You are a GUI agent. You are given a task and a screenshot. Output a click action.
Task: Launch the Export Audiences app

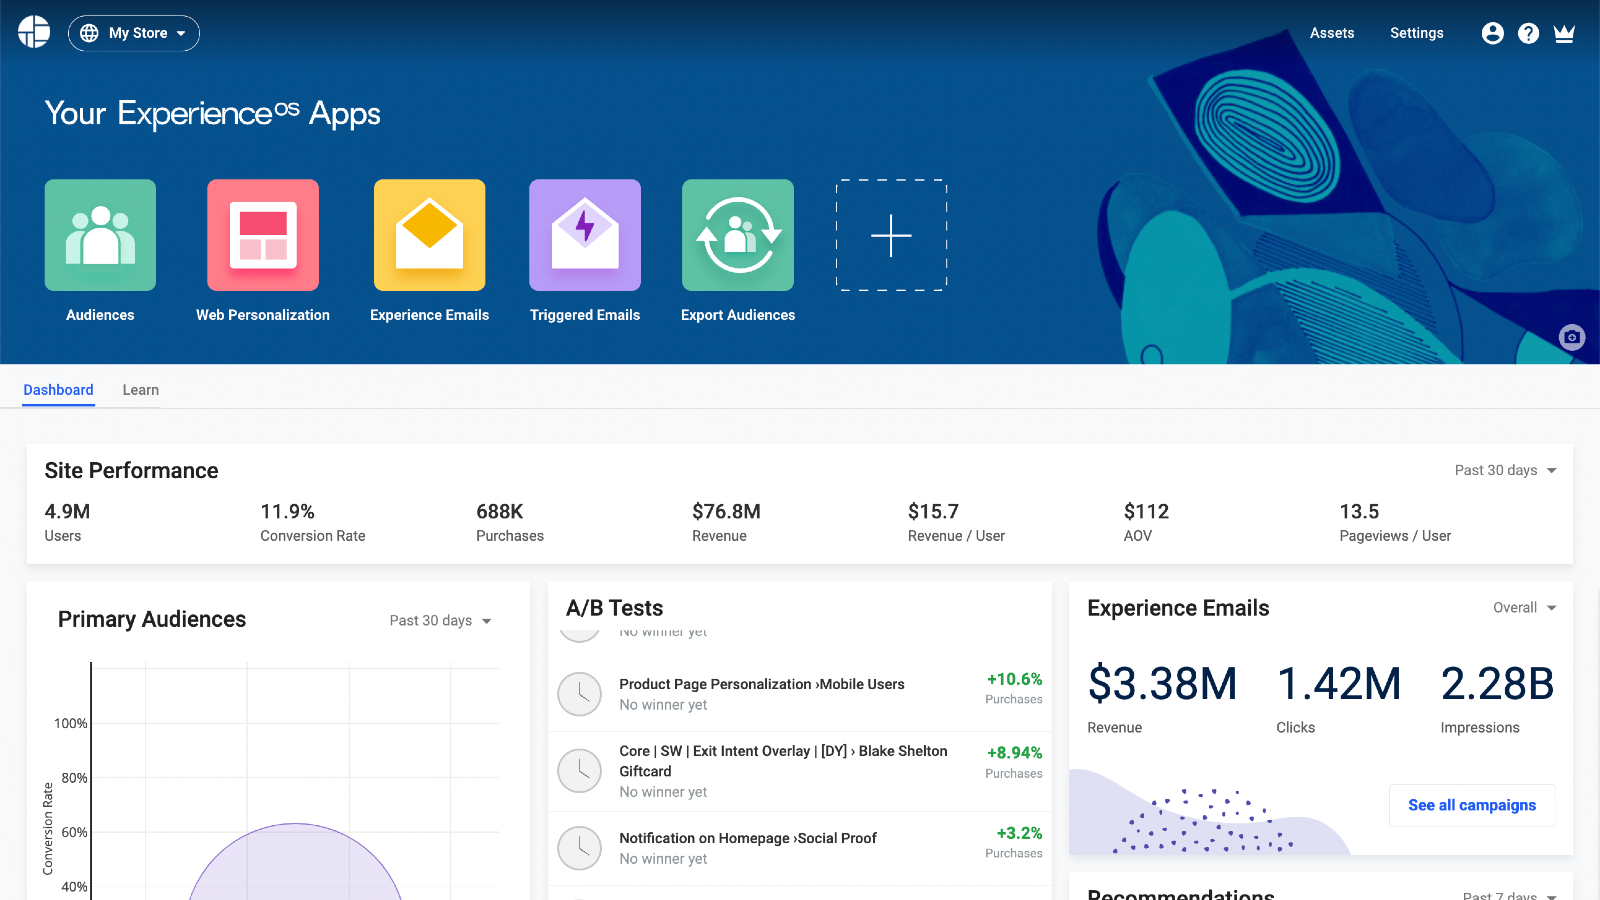737,235
